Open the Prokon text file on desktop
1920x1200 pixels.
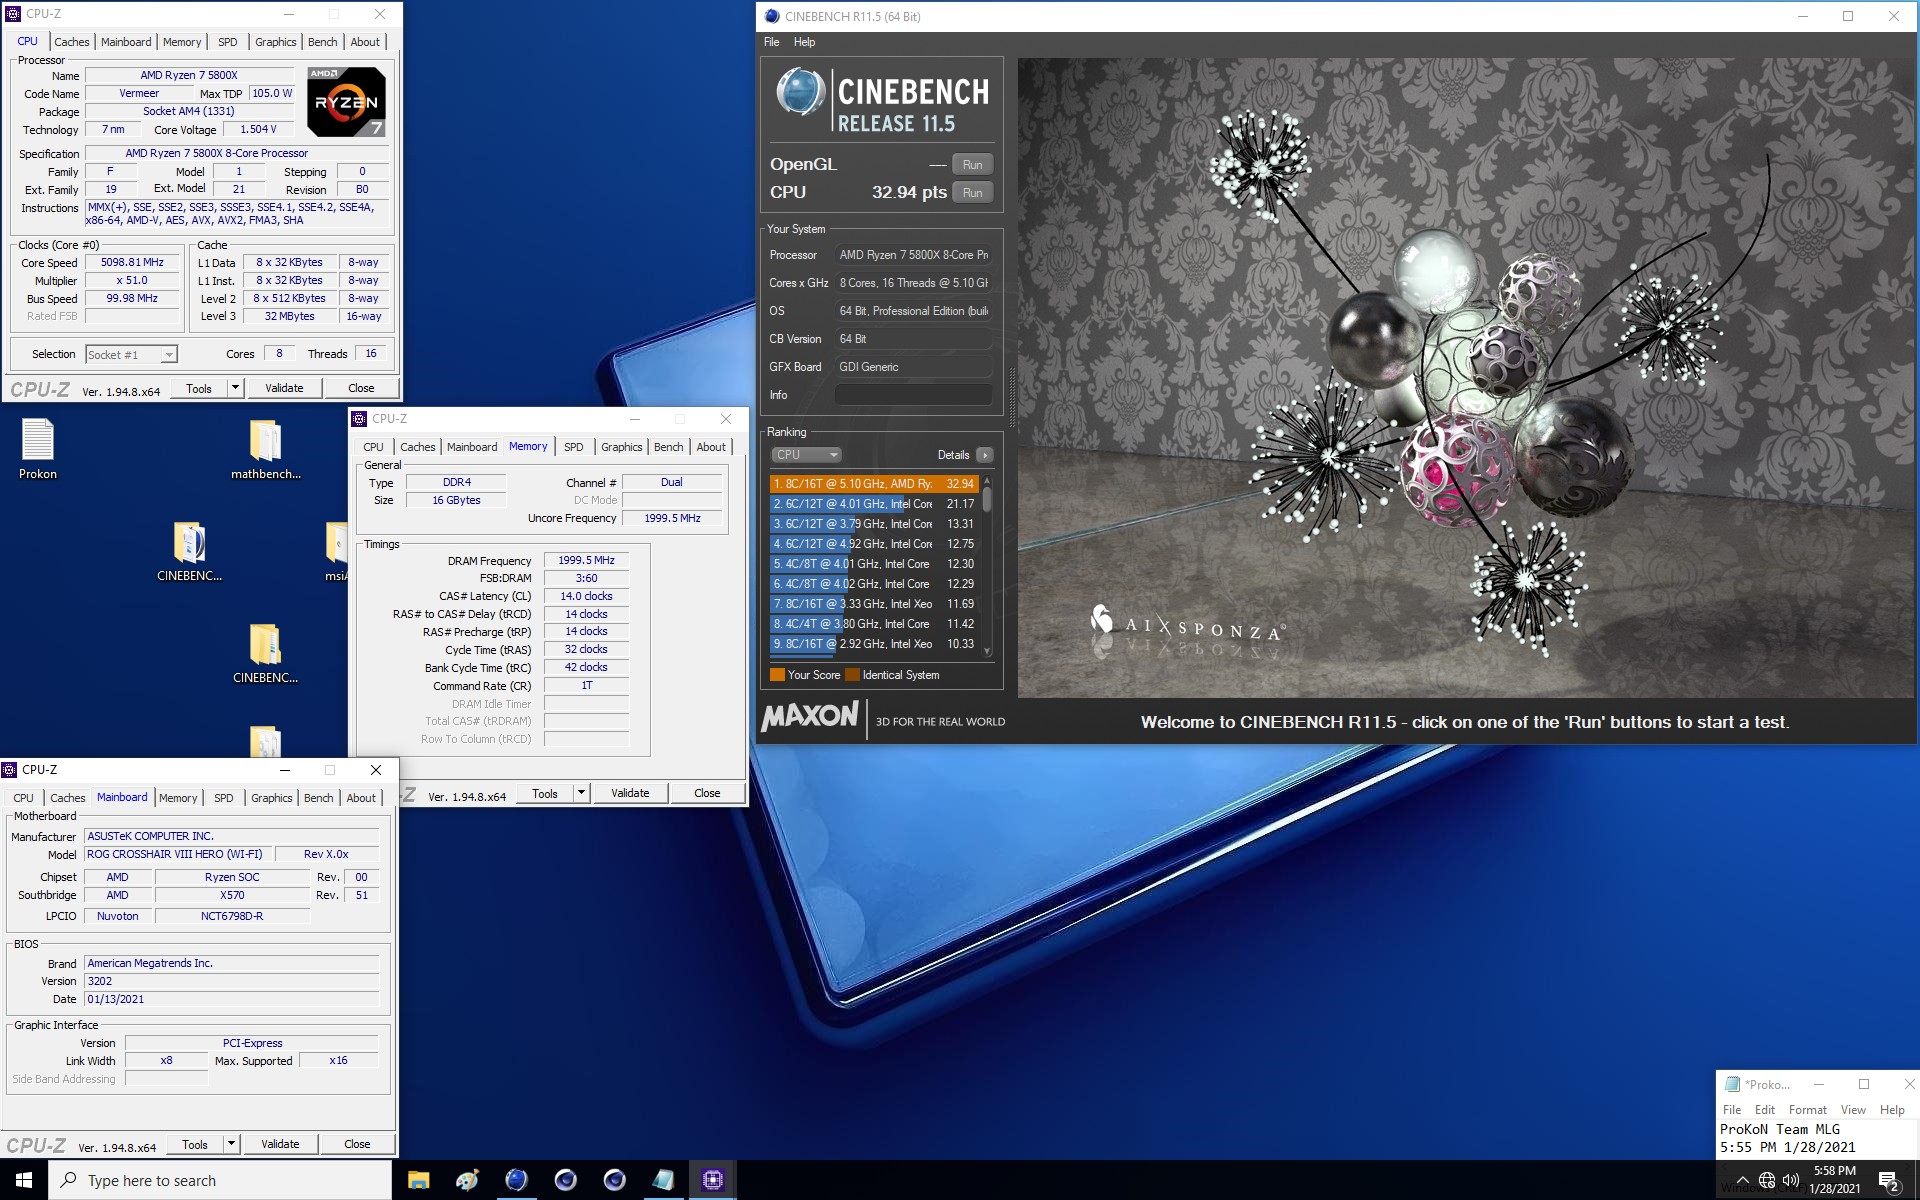[x=38, y=448]
